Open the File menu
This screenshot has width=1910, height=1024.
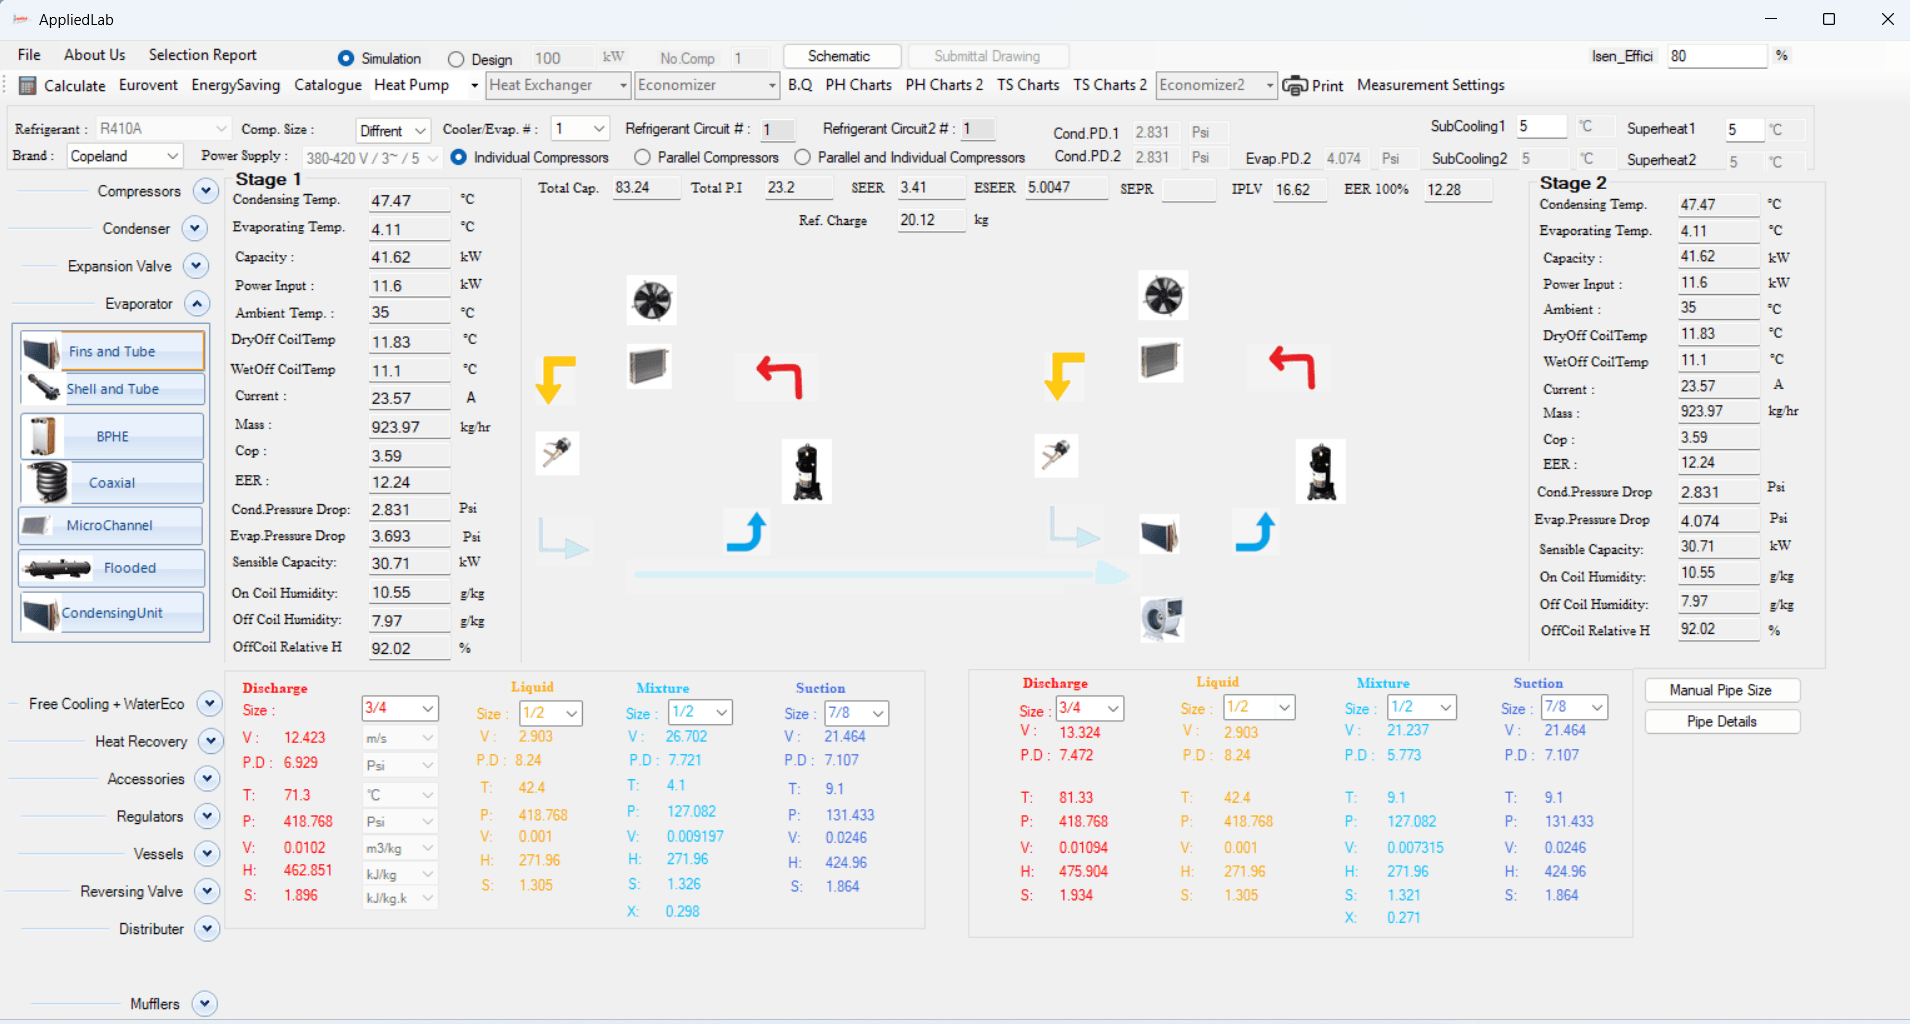click(29, 55)
